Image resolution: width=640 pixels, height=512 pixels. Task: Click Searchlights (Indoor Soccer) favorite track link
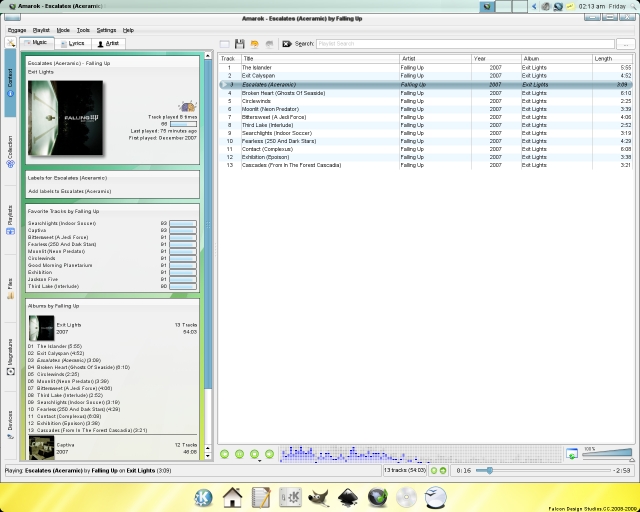[62, 223]
